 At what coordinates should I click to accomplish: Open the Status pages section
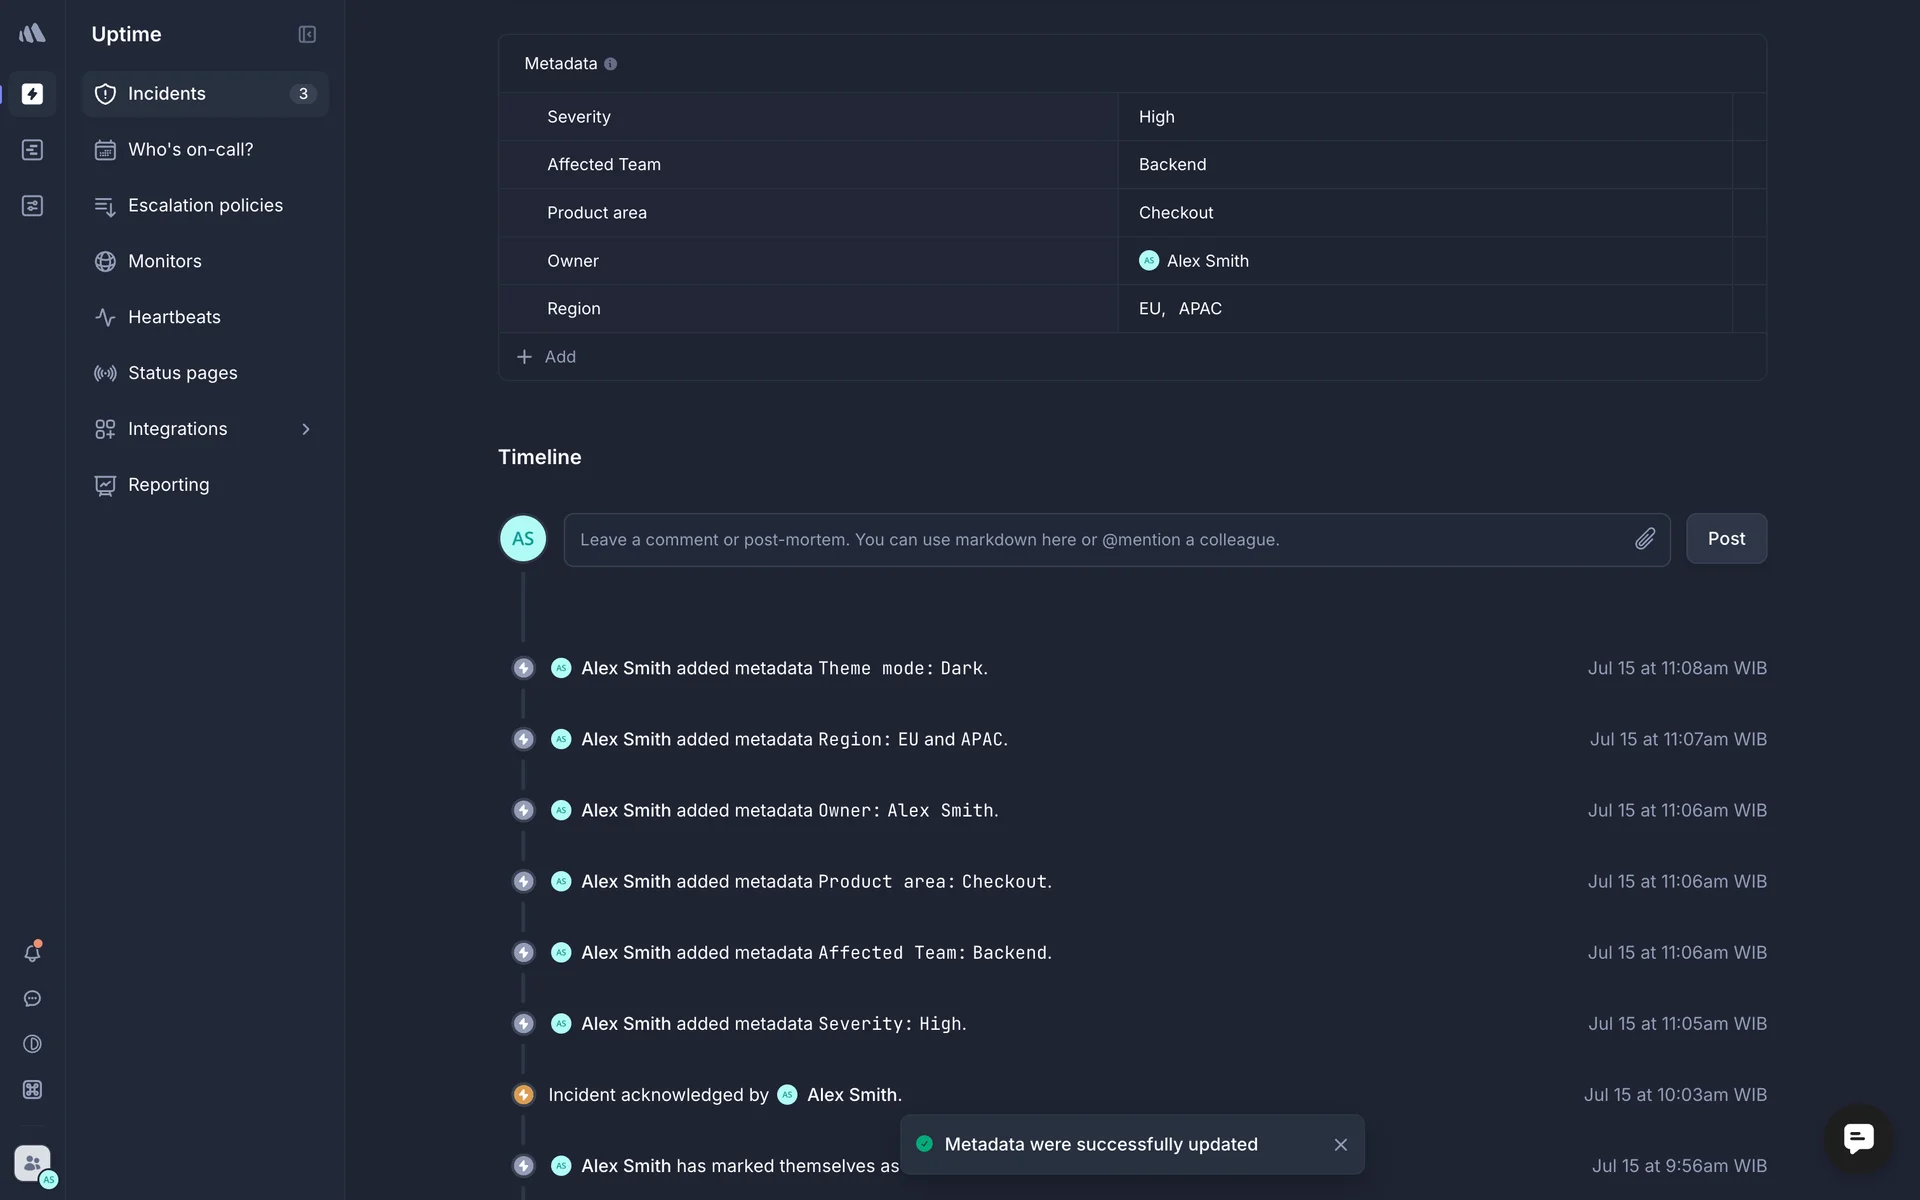click(x=182, y=373)
